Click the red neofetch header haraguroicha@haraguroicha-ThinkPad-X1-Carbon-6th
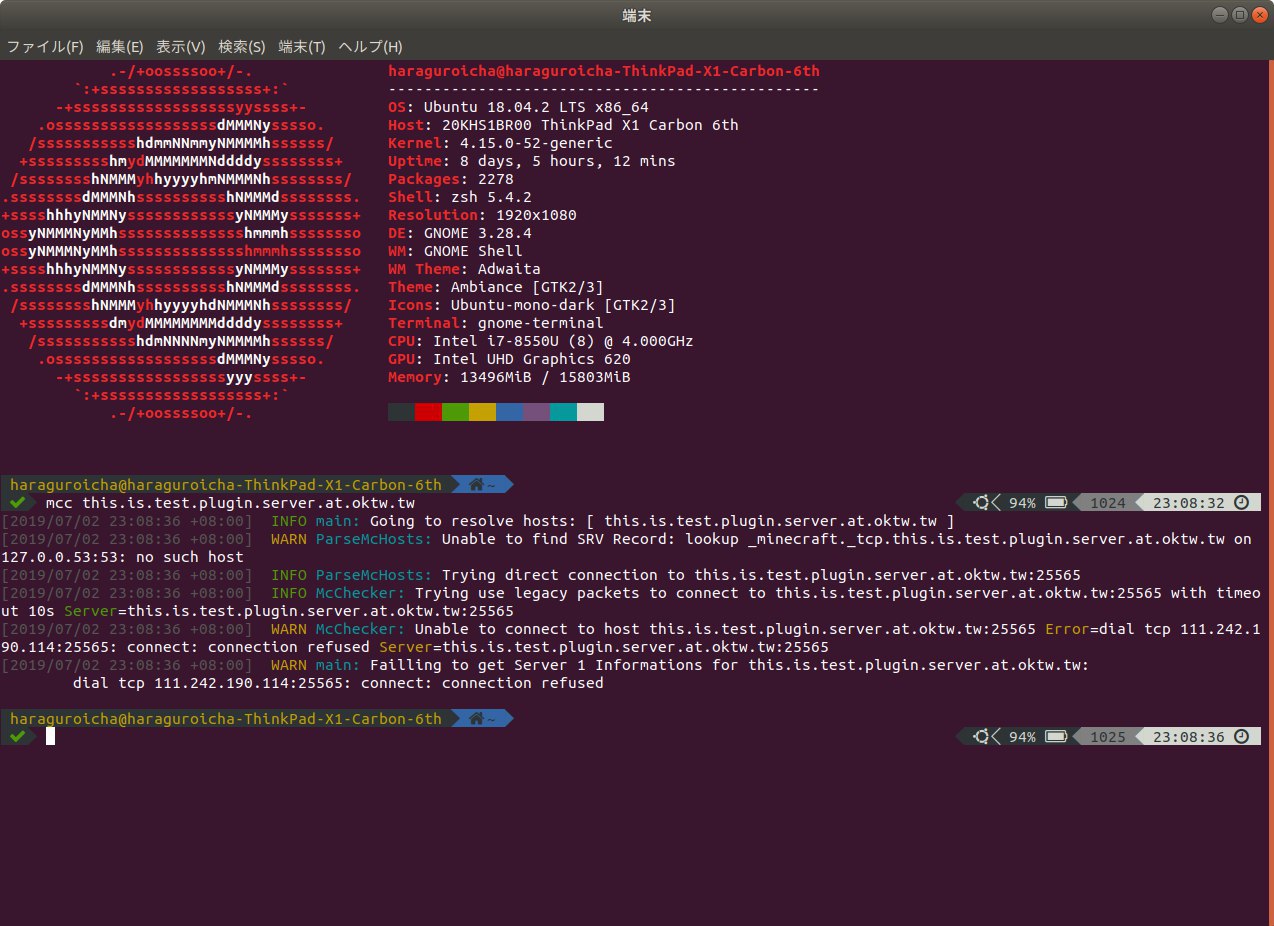Viewport: 1274px width, 926px height. tap(604, 71)
